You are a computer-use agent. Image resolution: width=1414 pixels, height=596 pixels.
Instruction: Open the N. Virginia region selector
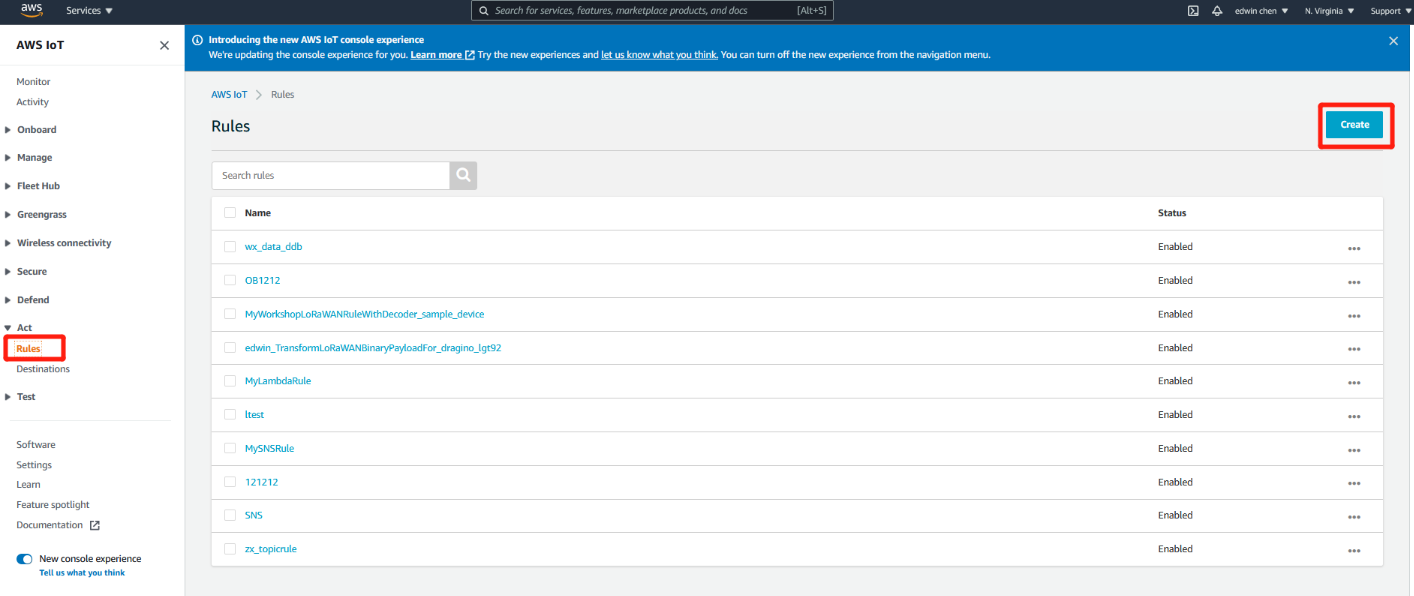click(1330, 11)
